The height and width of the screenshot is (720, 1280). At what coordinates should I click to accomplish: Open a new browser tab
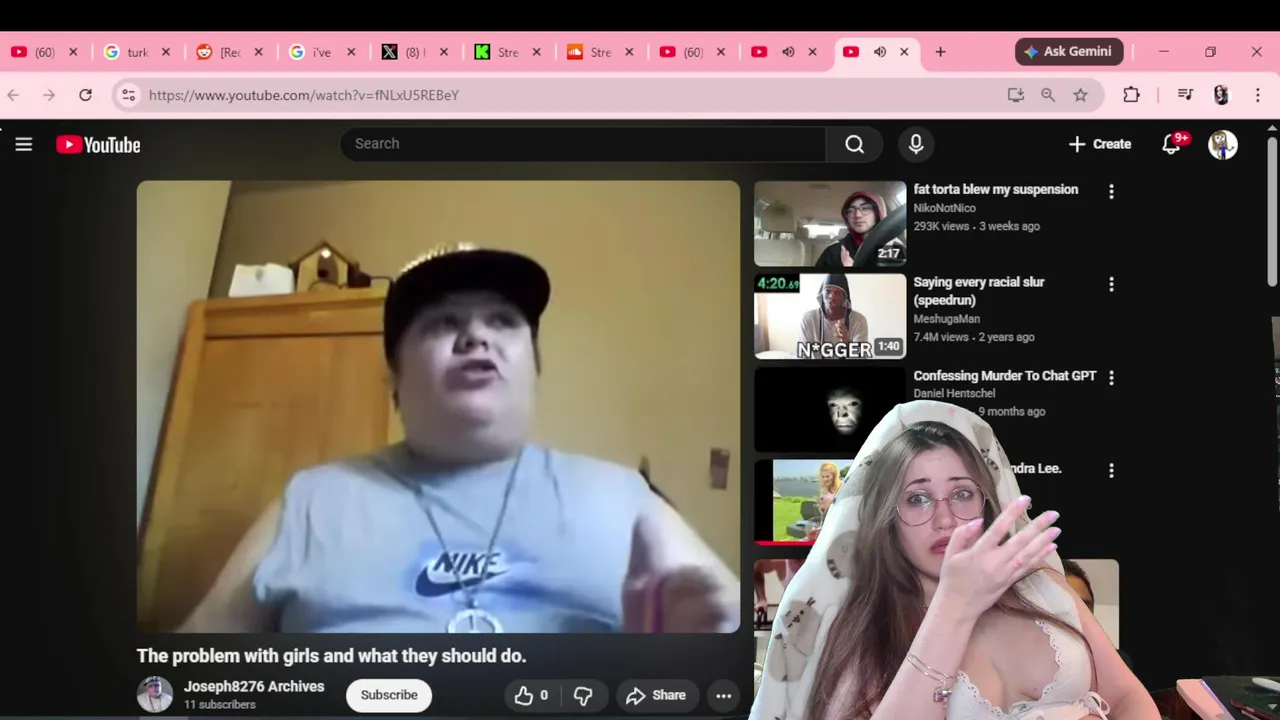tap(940, 52)
